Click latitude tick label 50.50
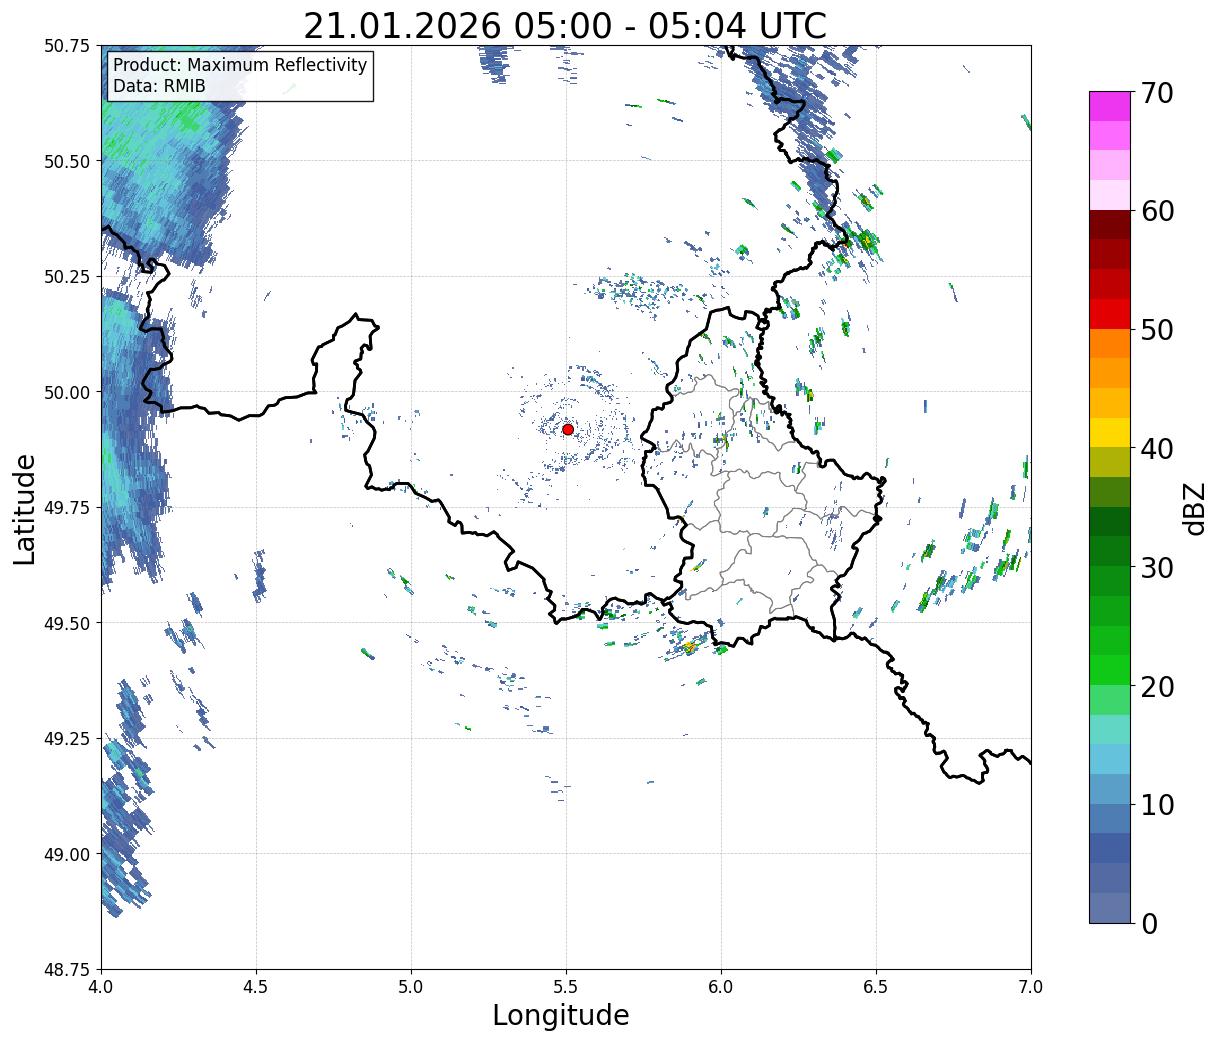1219x1040 pixels. click(x=67, y=161)
